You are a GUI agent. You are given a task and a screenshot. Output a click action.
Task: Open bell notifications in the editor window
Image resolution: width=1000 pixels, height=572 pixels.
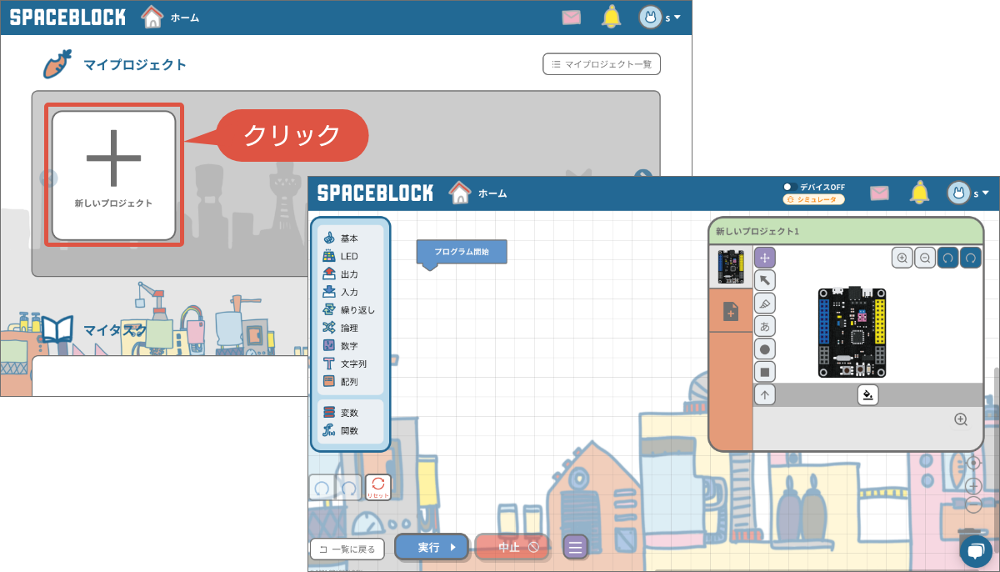pos(919,192)
